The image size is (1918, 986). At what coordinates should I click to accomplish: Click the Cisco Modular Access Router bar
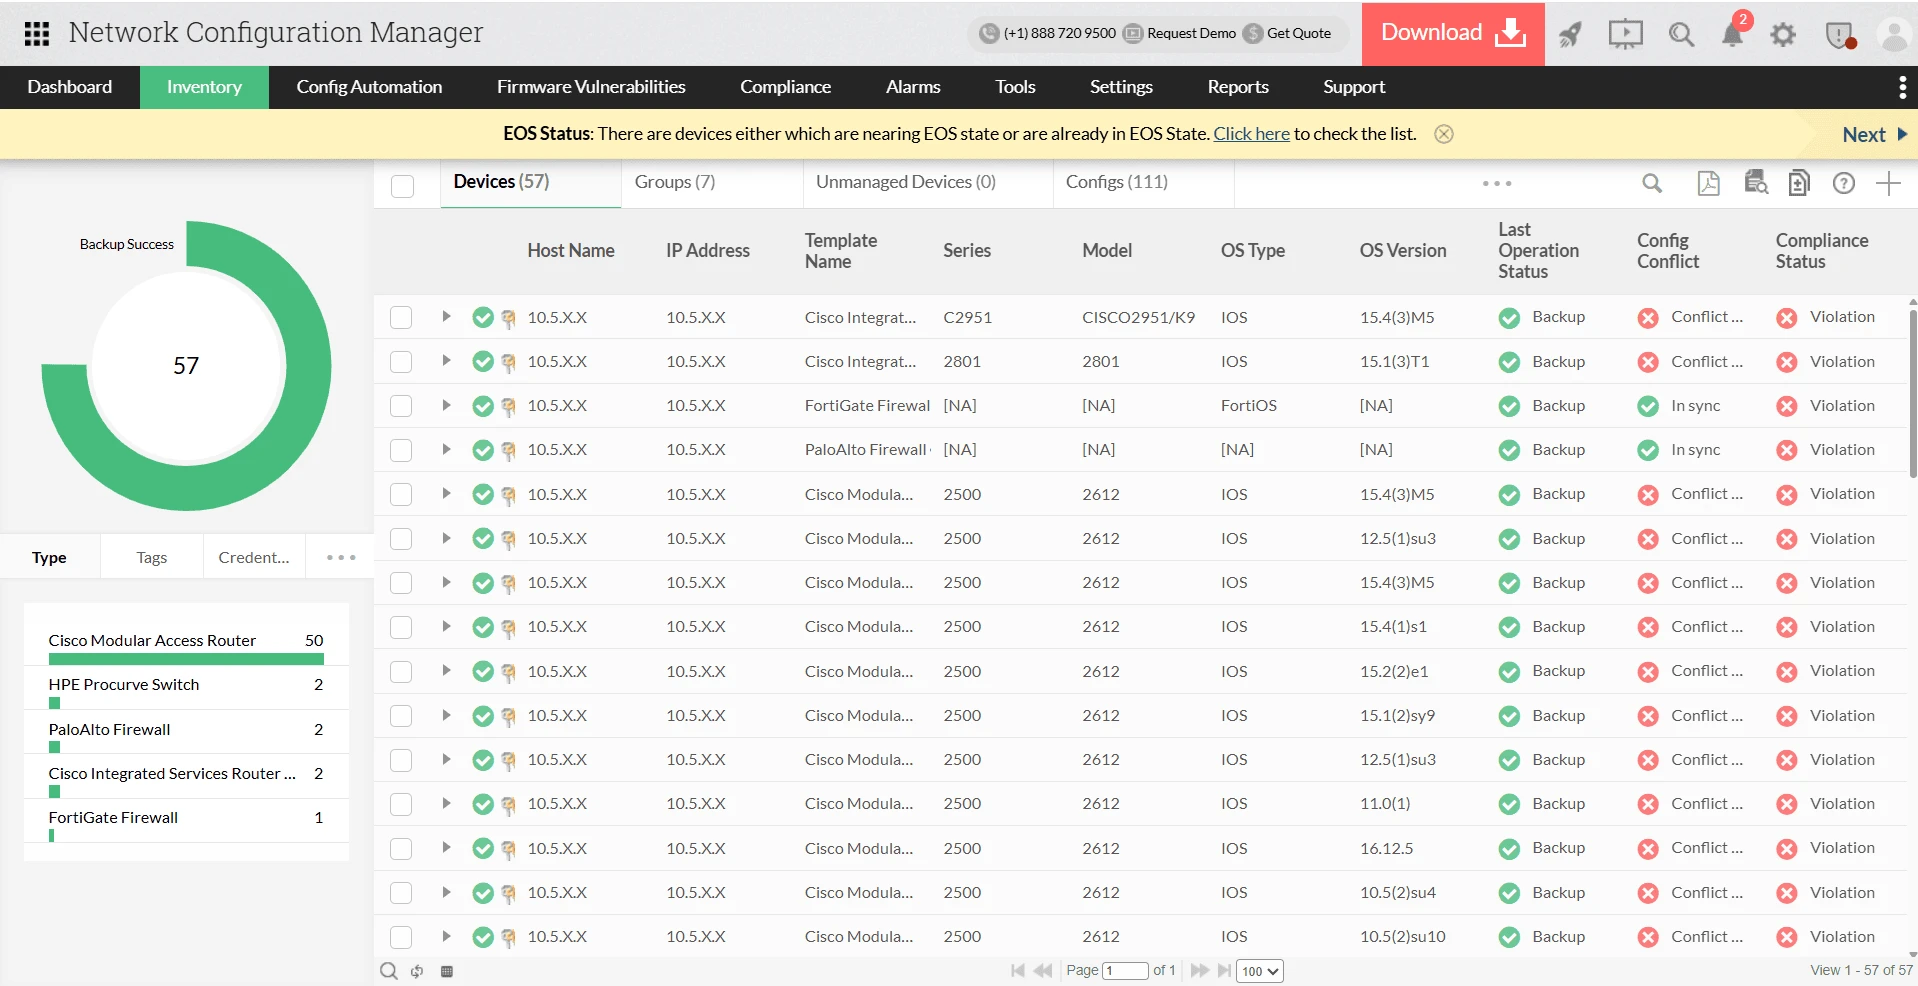(x=186, y=659)
